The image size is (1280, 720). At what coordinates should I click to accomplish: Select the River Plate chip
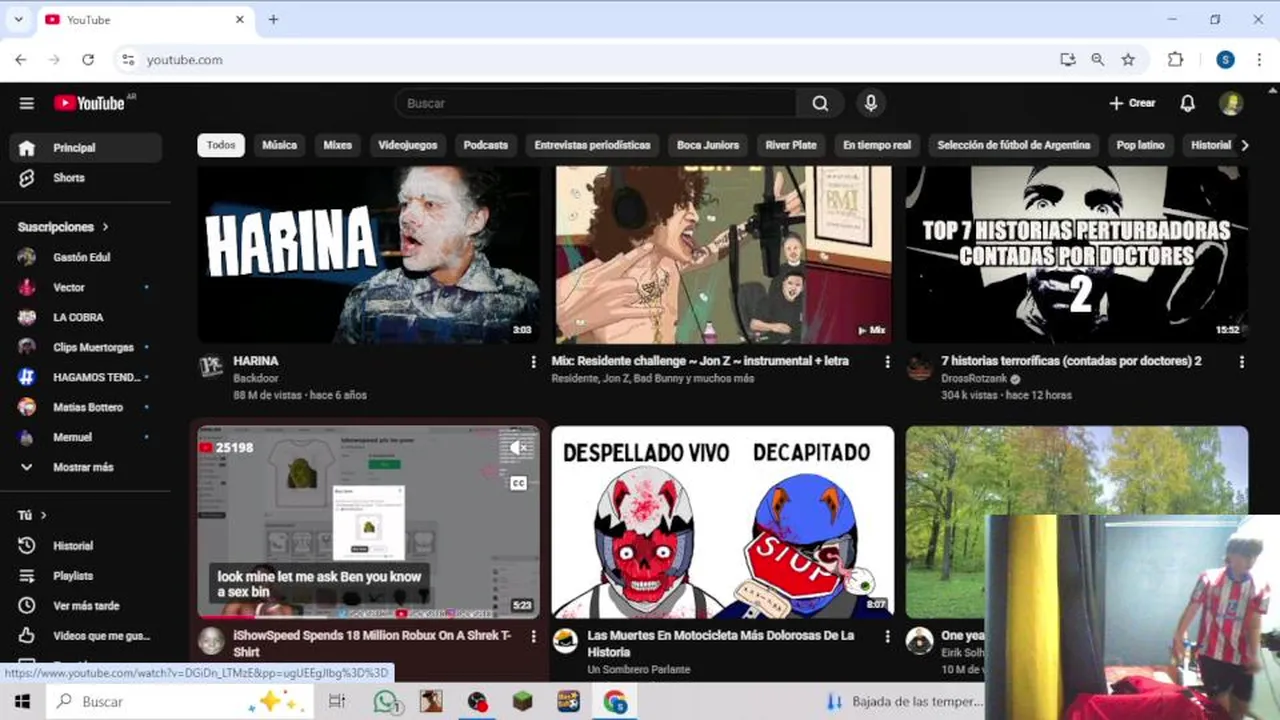coord(791,145)
